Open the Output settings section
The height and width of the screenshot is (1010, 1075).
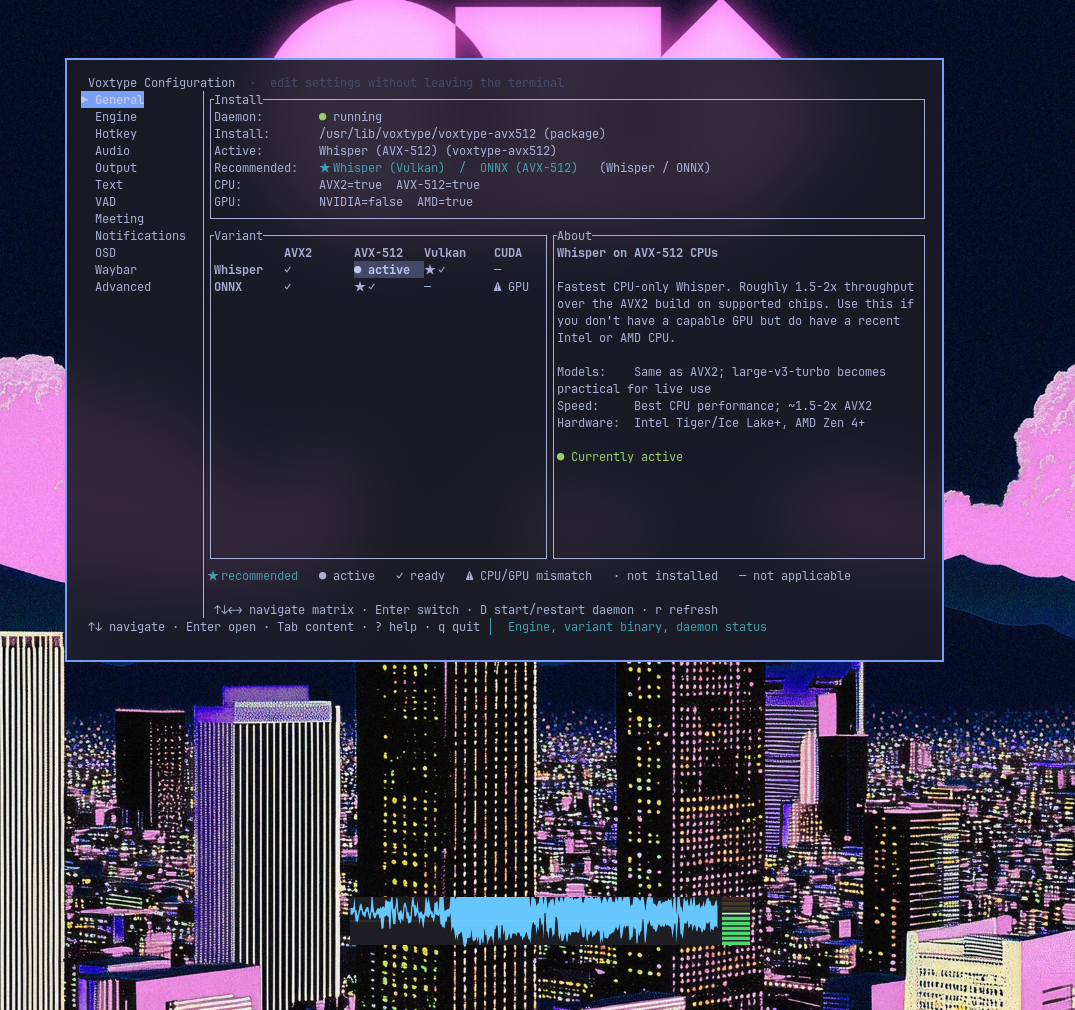click(x=116, y=168)
